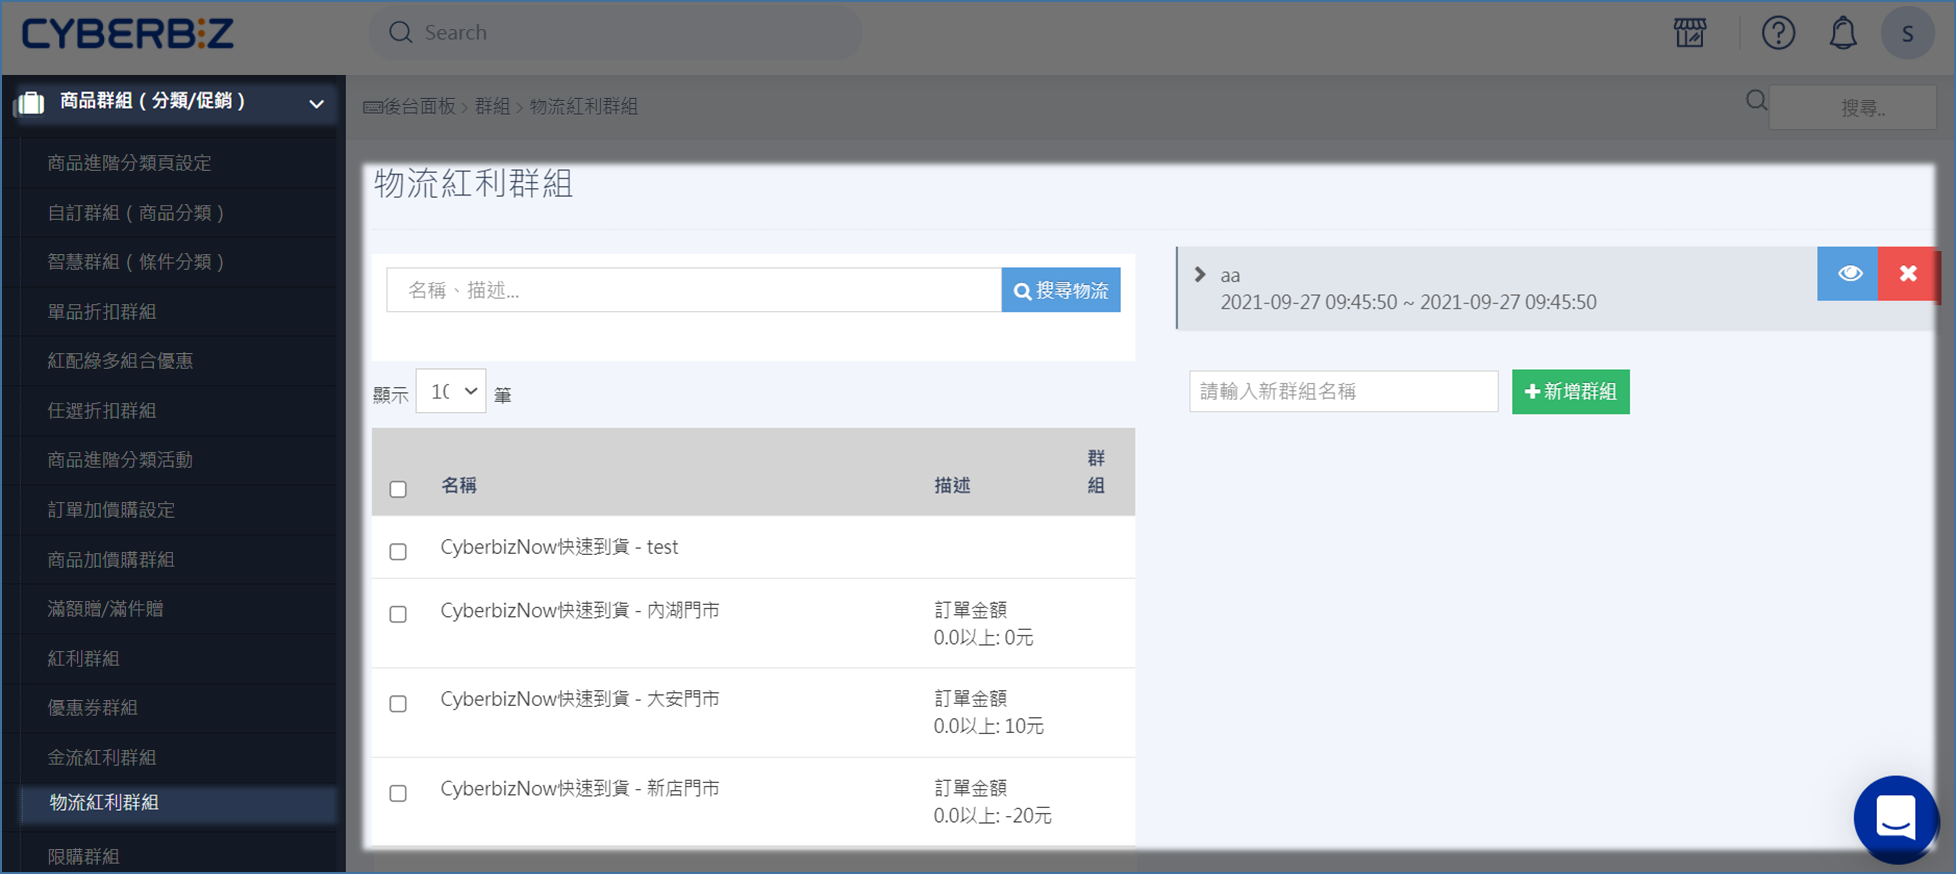Screen dimensions: 1956x874
Task: Expand the aa group chevron
Action: [x=1200, y=274]
